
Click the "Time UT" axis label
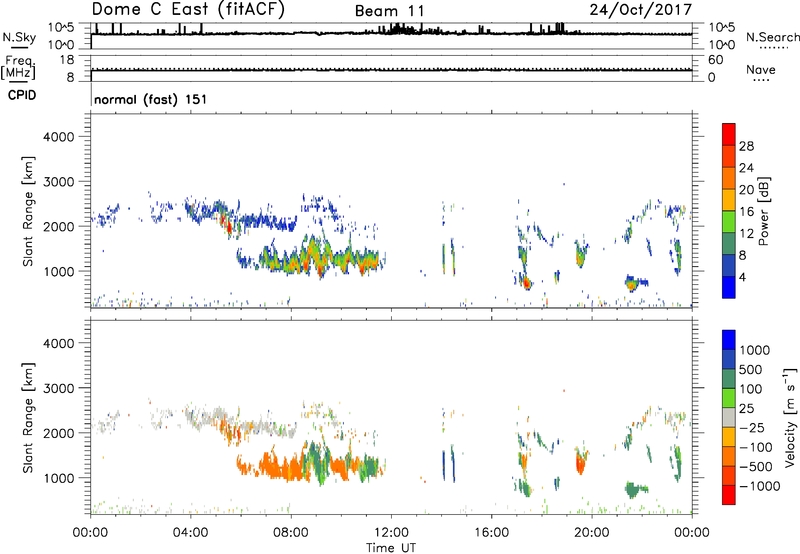tap(391, 548)
